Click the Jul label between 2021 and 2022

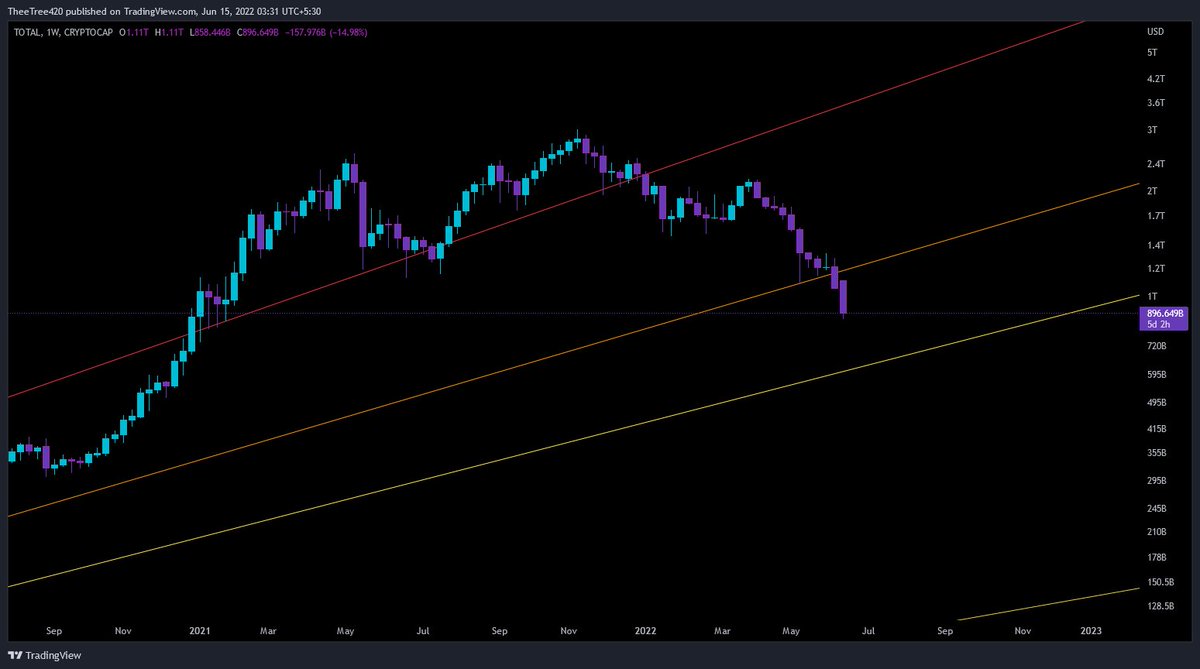tap(423, 631)
